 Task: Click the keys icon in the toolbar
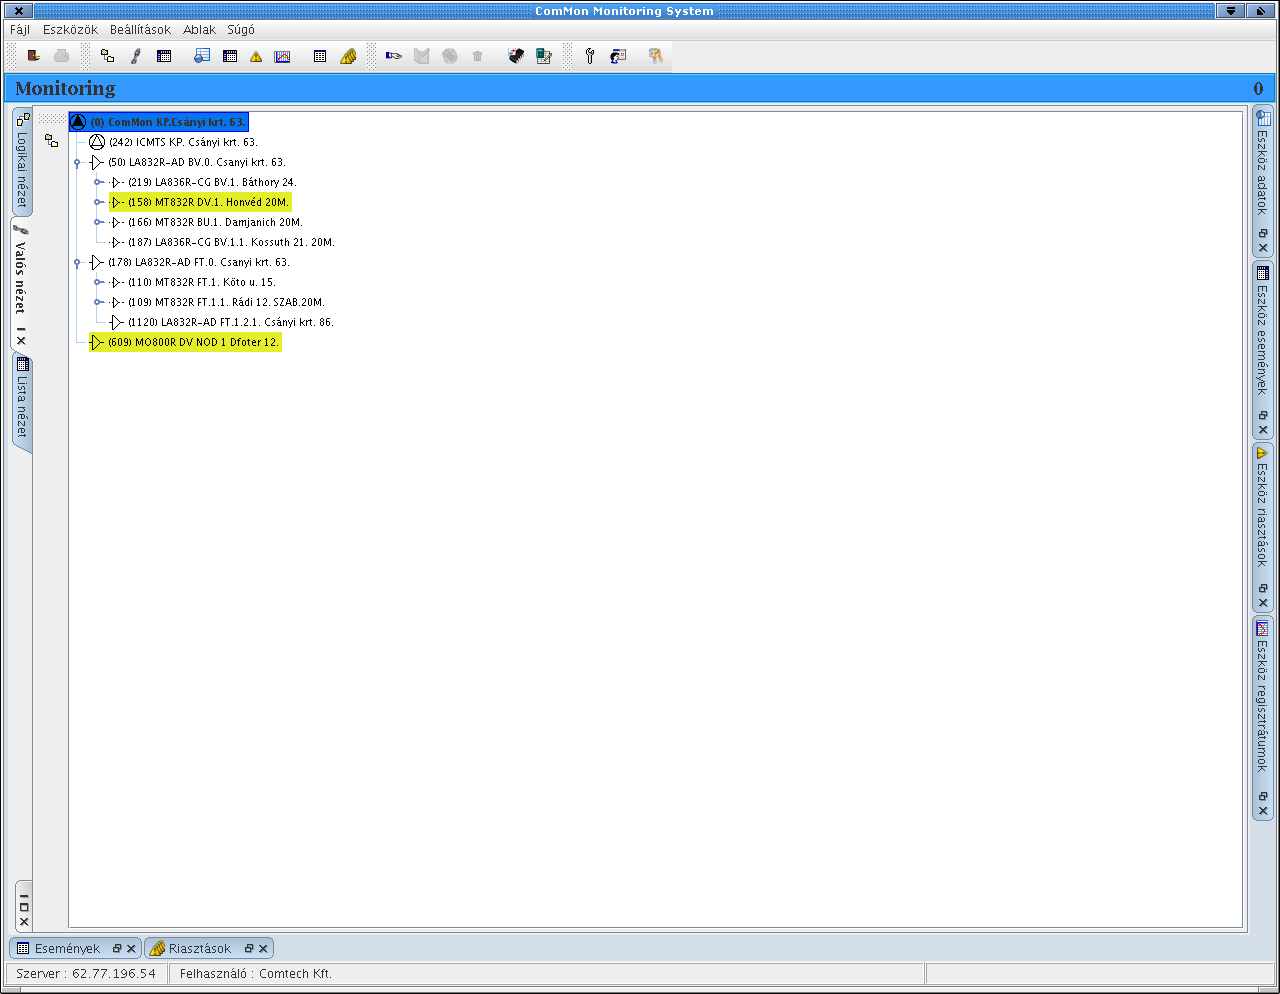[x=656, y=56]
